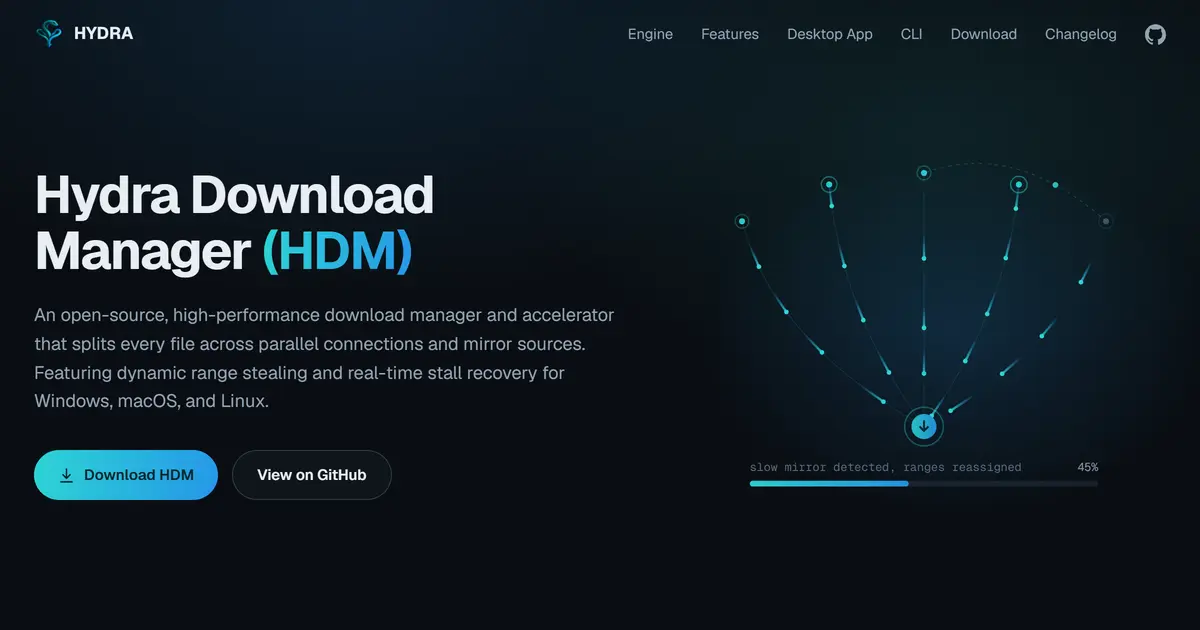The width and height of the screenshot is (1200, 630).
Task: Click the Hydra logo icon
Action: click(x=47, y=34)
